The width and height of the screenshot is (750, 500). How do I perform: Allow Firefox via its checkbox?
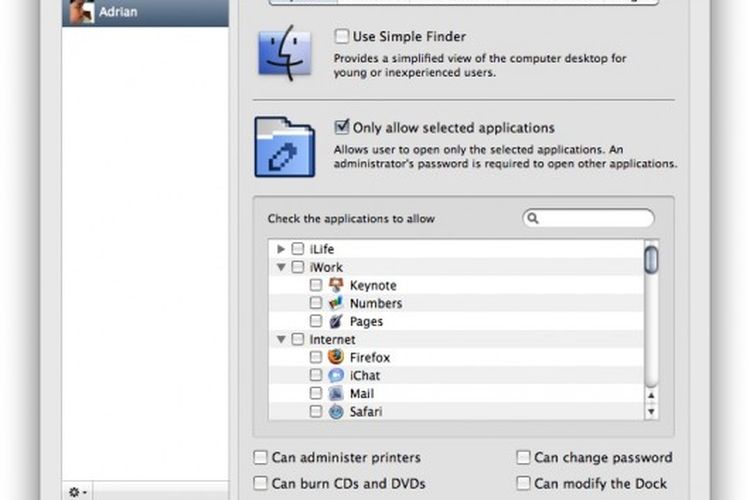316,357
